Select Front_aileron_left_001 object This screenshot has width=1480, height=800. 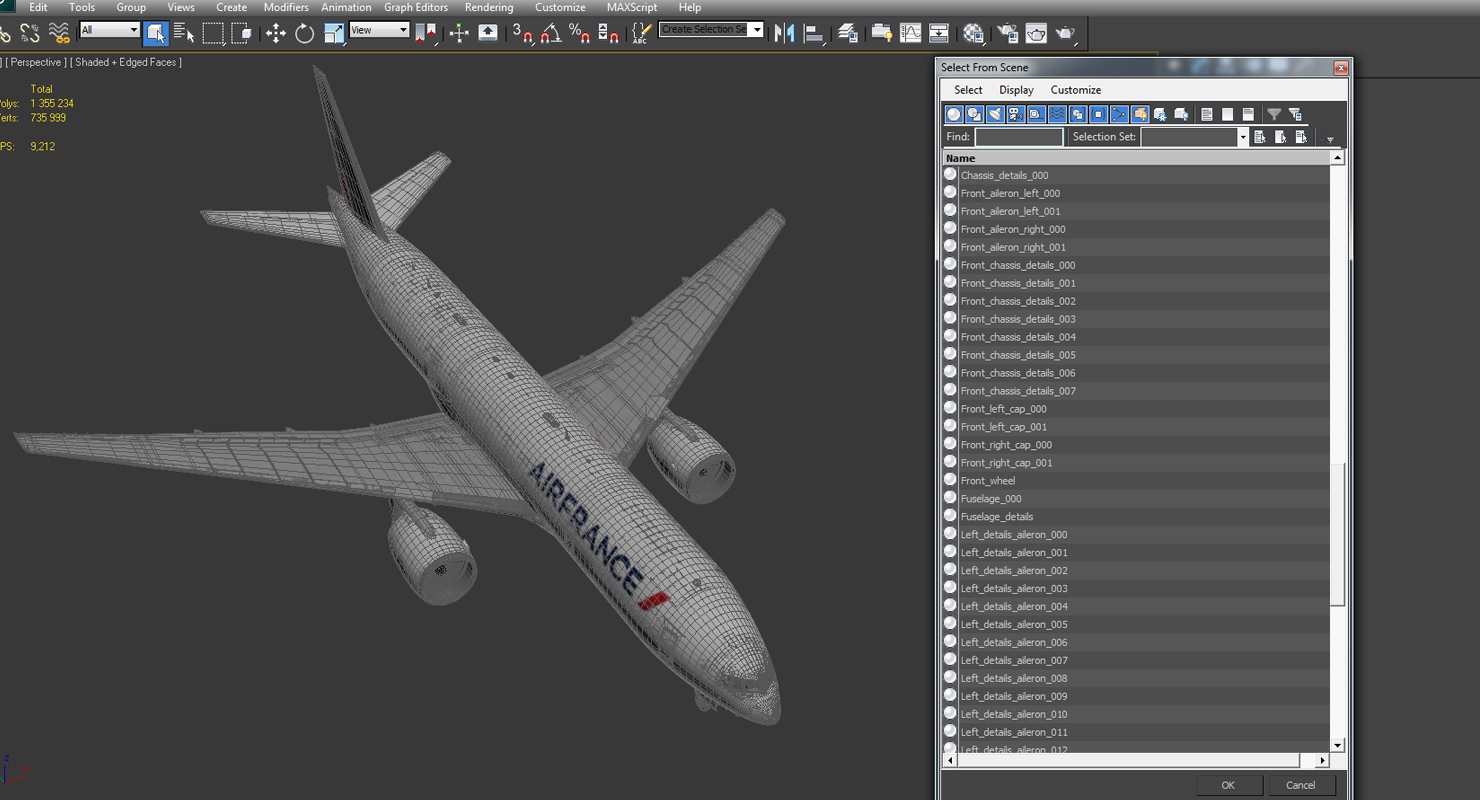1011,212
